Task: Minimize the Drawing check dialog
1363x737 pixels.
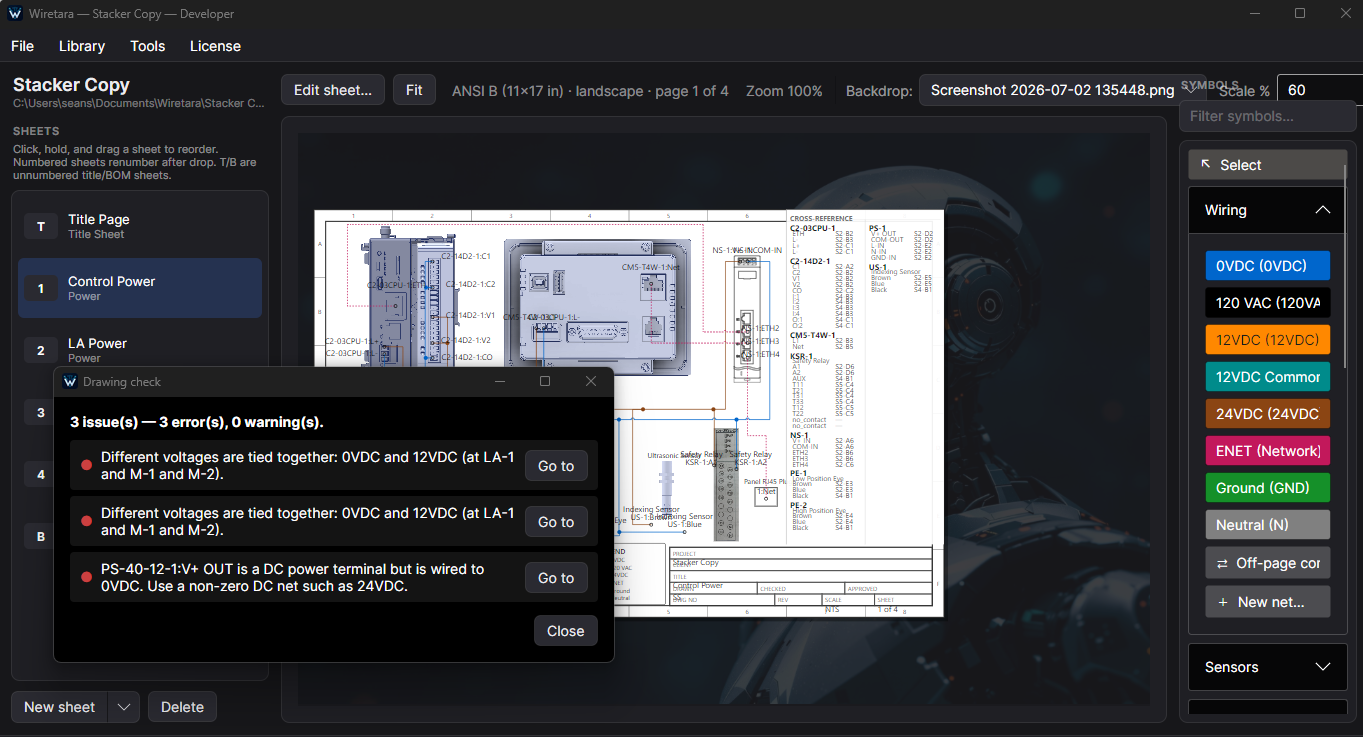Action: point(500,381)
